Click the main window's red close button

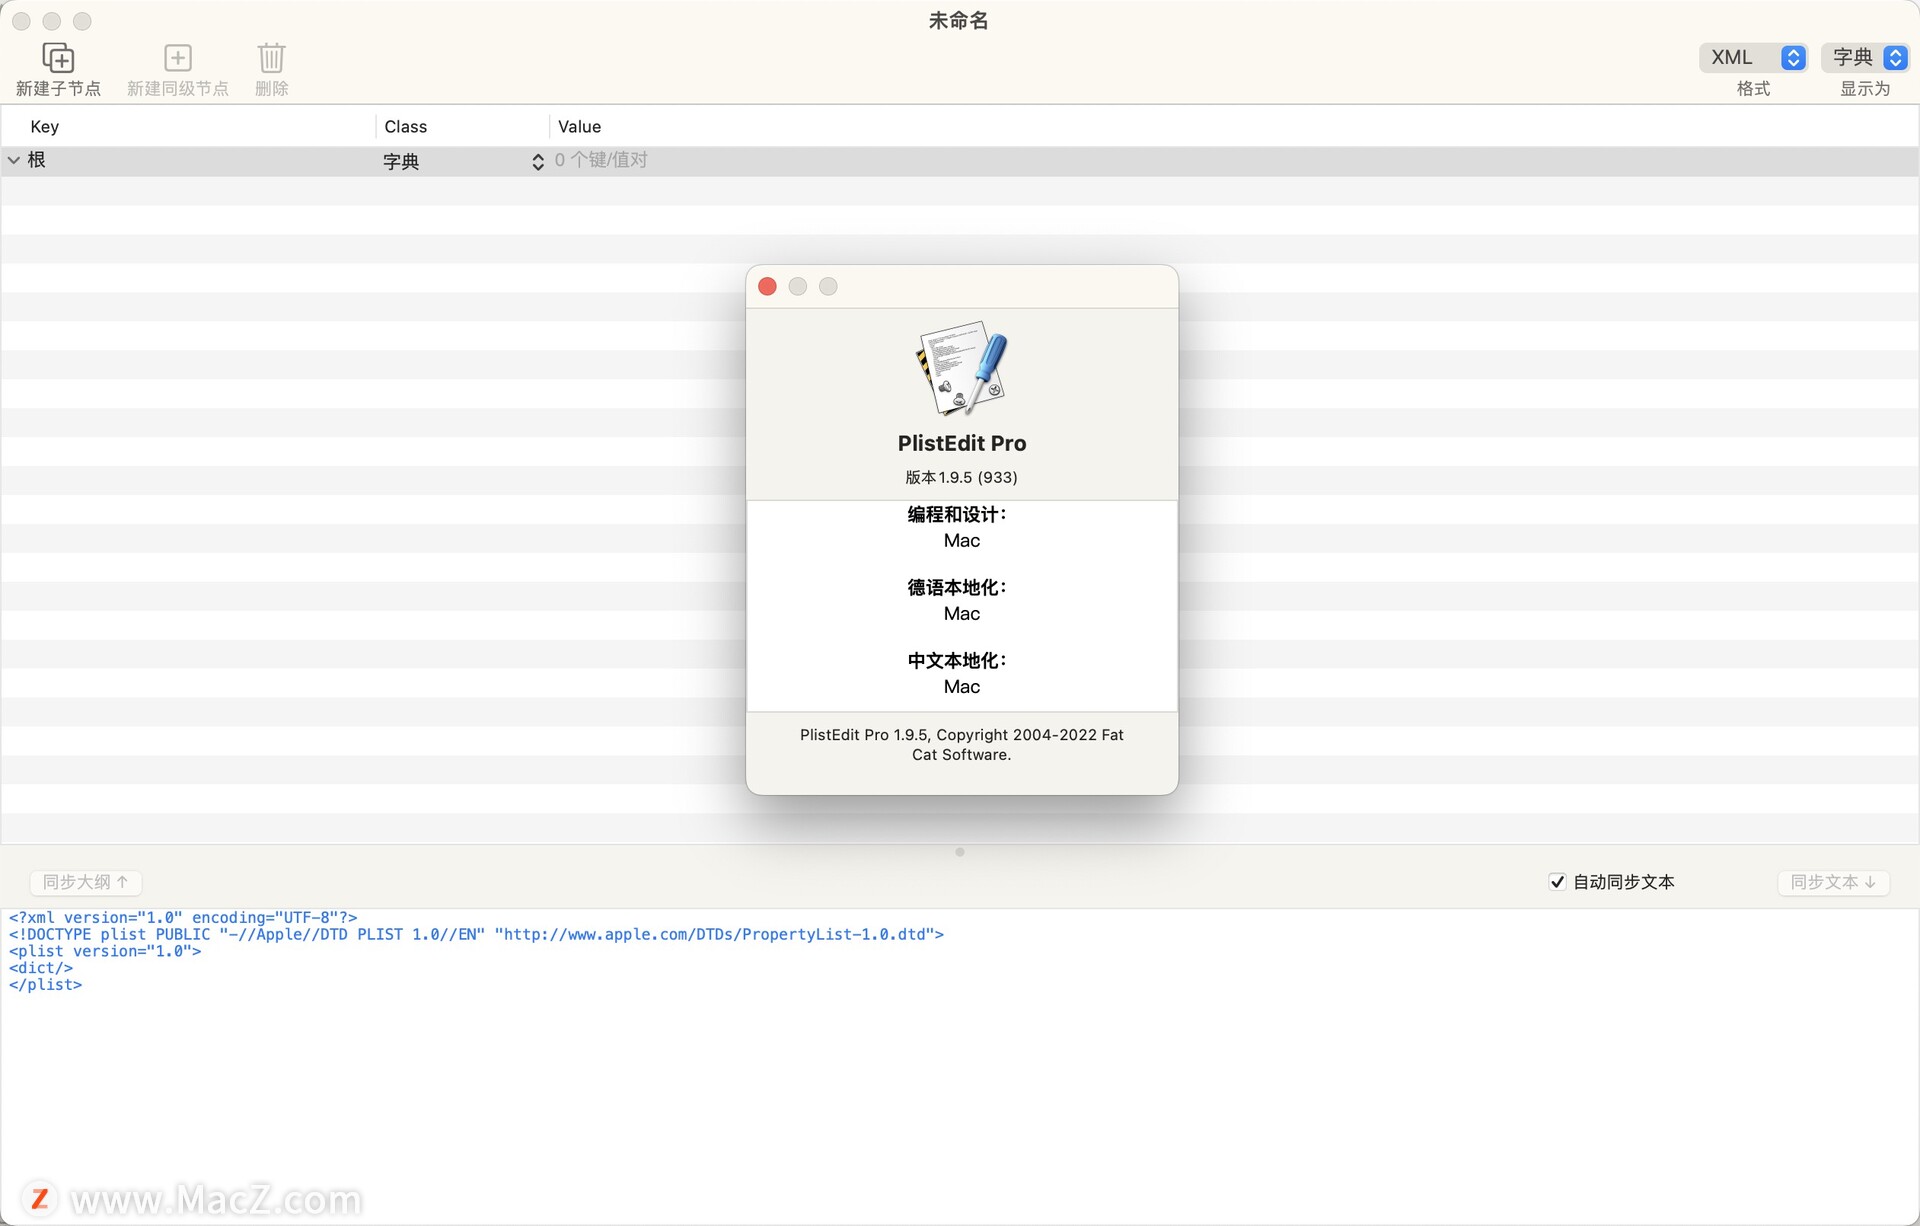point(21,21)
